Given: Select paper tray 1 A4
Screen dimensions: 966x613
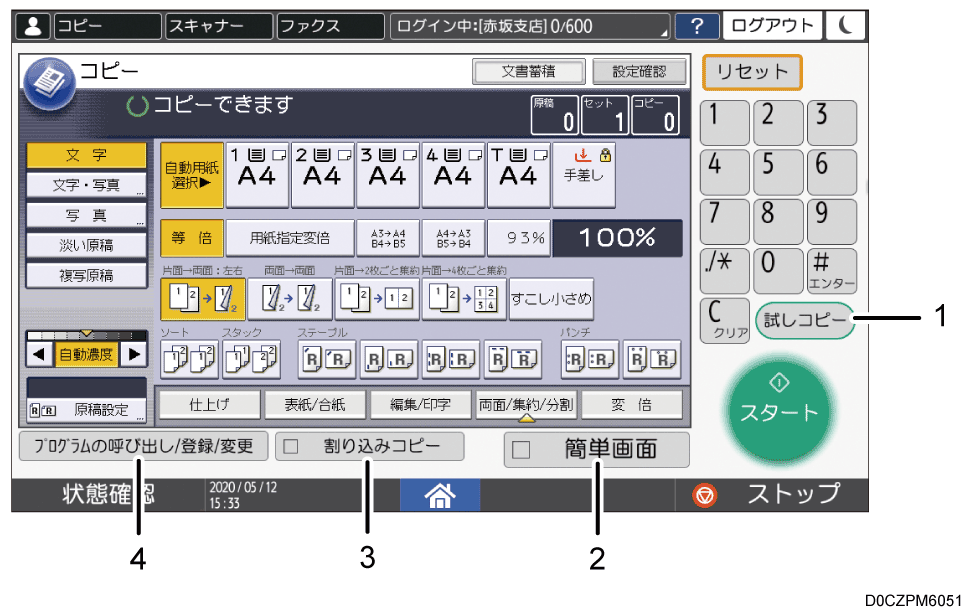Looking at the screenshot, I should pyautogui.click(x=257, y=175).
